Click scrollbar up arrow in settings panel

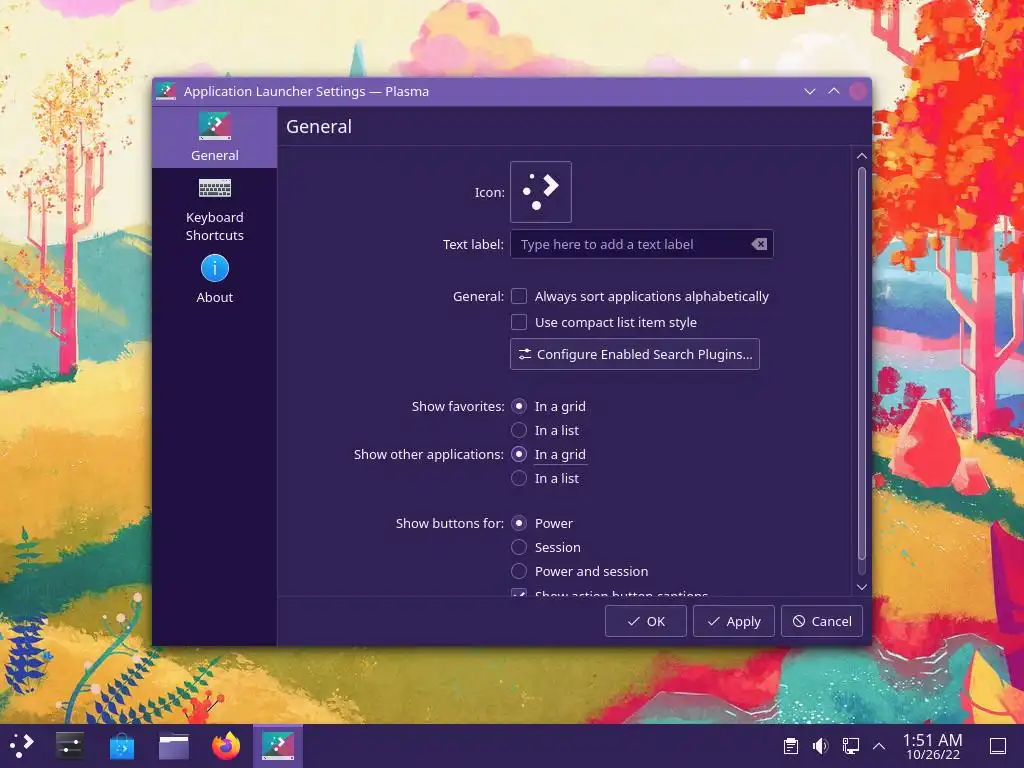(x=862, y=156)
